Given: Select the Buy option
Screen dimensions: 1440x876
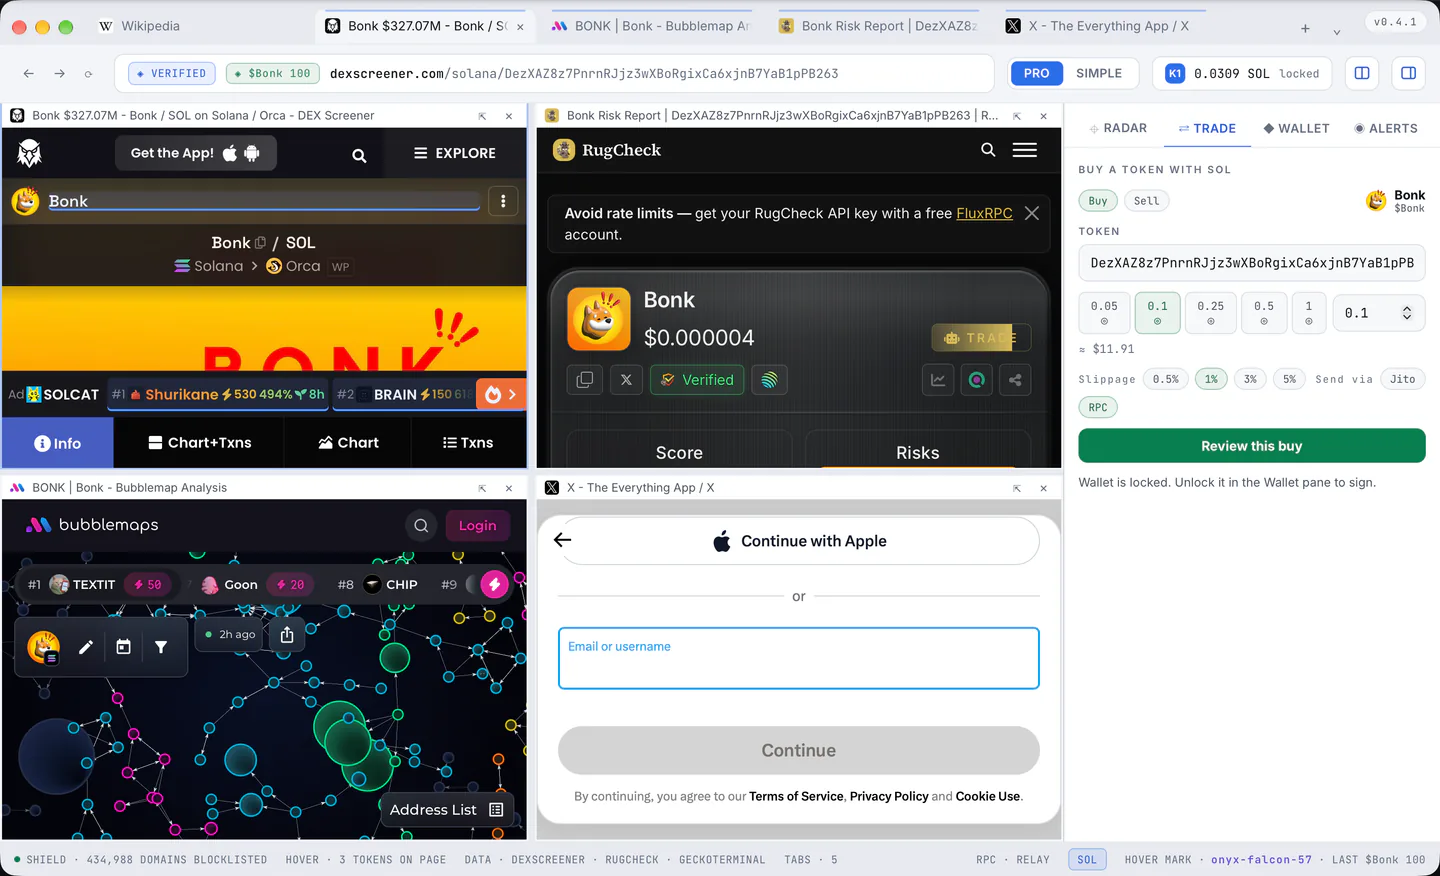Looking at the screenshot, I should coord(1098,201).
